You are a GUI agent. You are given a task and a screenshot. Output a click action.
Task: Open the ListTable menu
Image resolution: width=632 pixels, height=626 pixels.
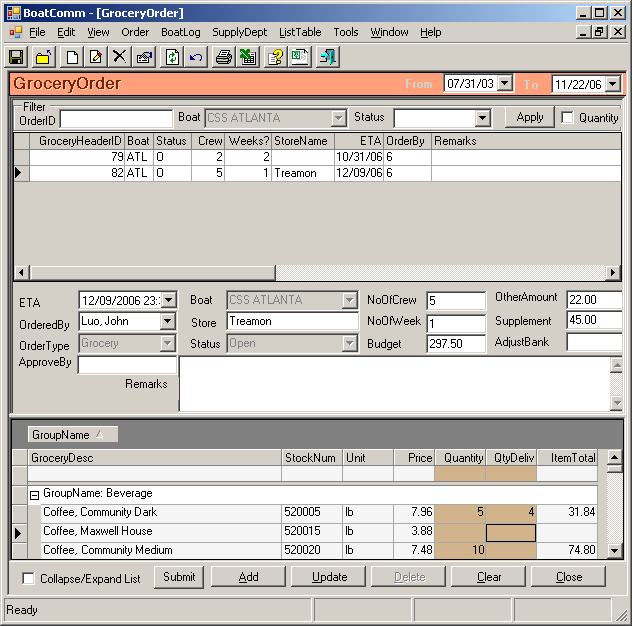pyautogui.click(x=300, y=32)
